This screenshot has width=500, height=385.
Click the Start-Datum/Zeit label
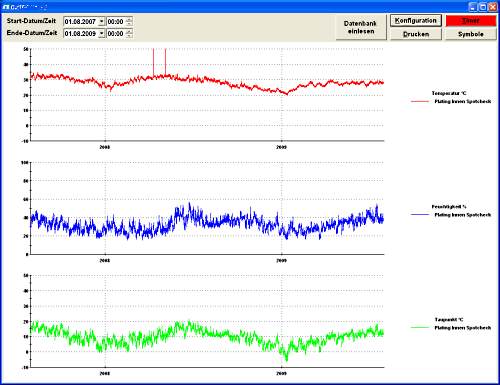tap(31, 21)
